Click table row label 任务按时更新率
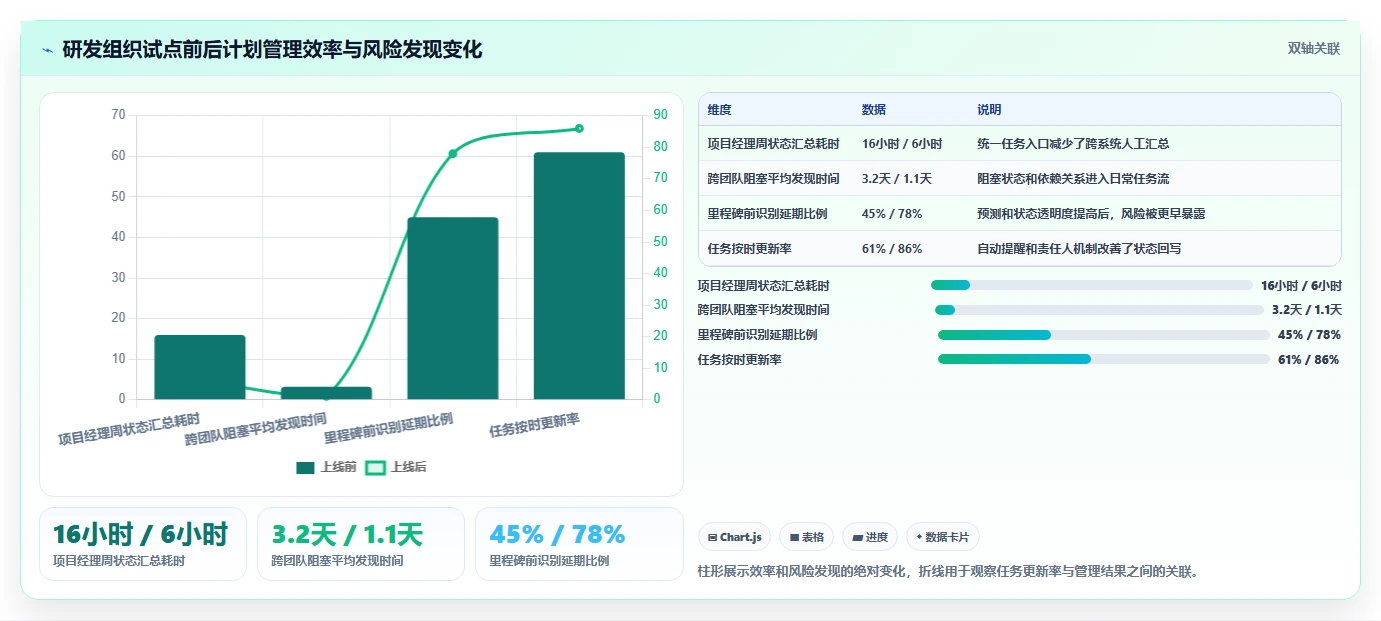 coord(749,249)
